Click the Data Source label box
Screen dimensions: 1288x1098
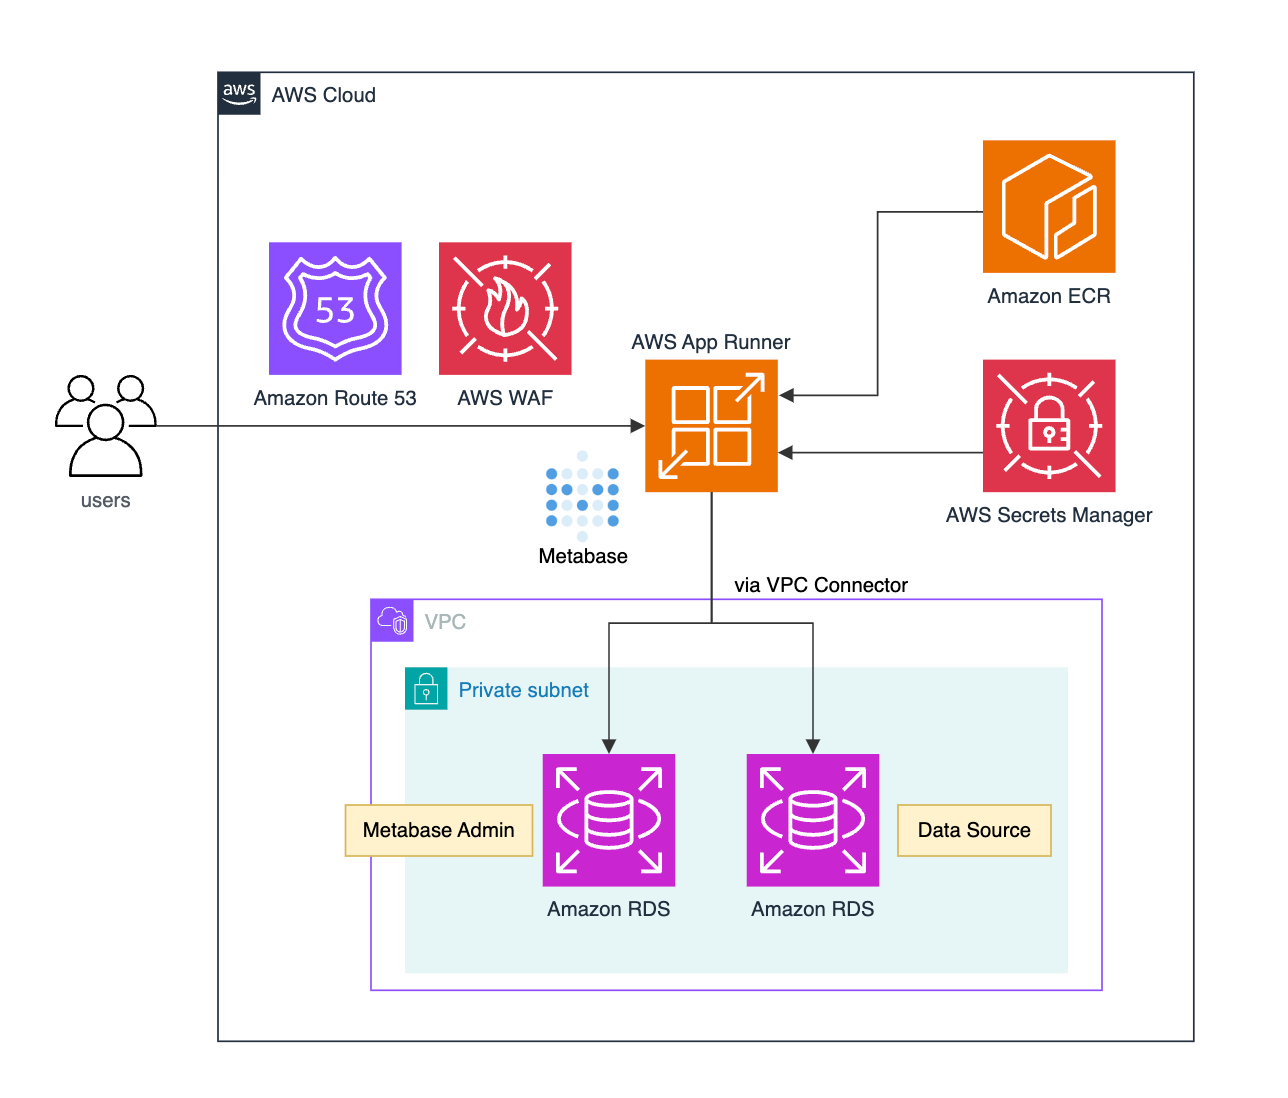(x=974, y=830)
